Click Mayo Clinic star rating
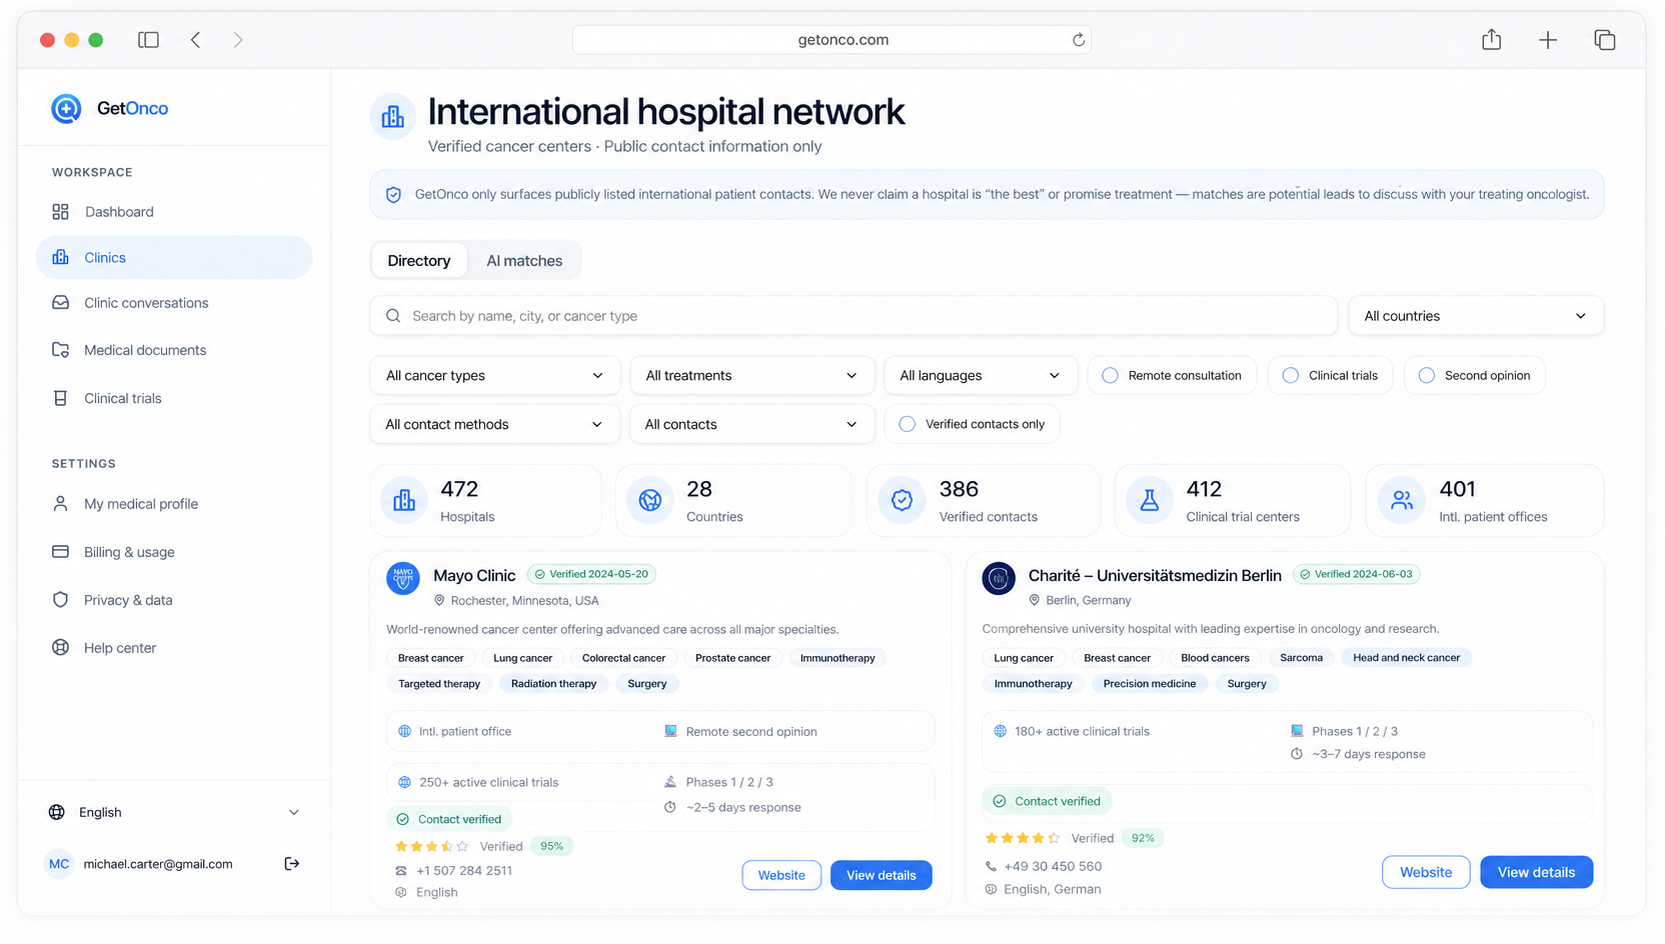Screen dimensions: 1665x944 pos(432,846)
